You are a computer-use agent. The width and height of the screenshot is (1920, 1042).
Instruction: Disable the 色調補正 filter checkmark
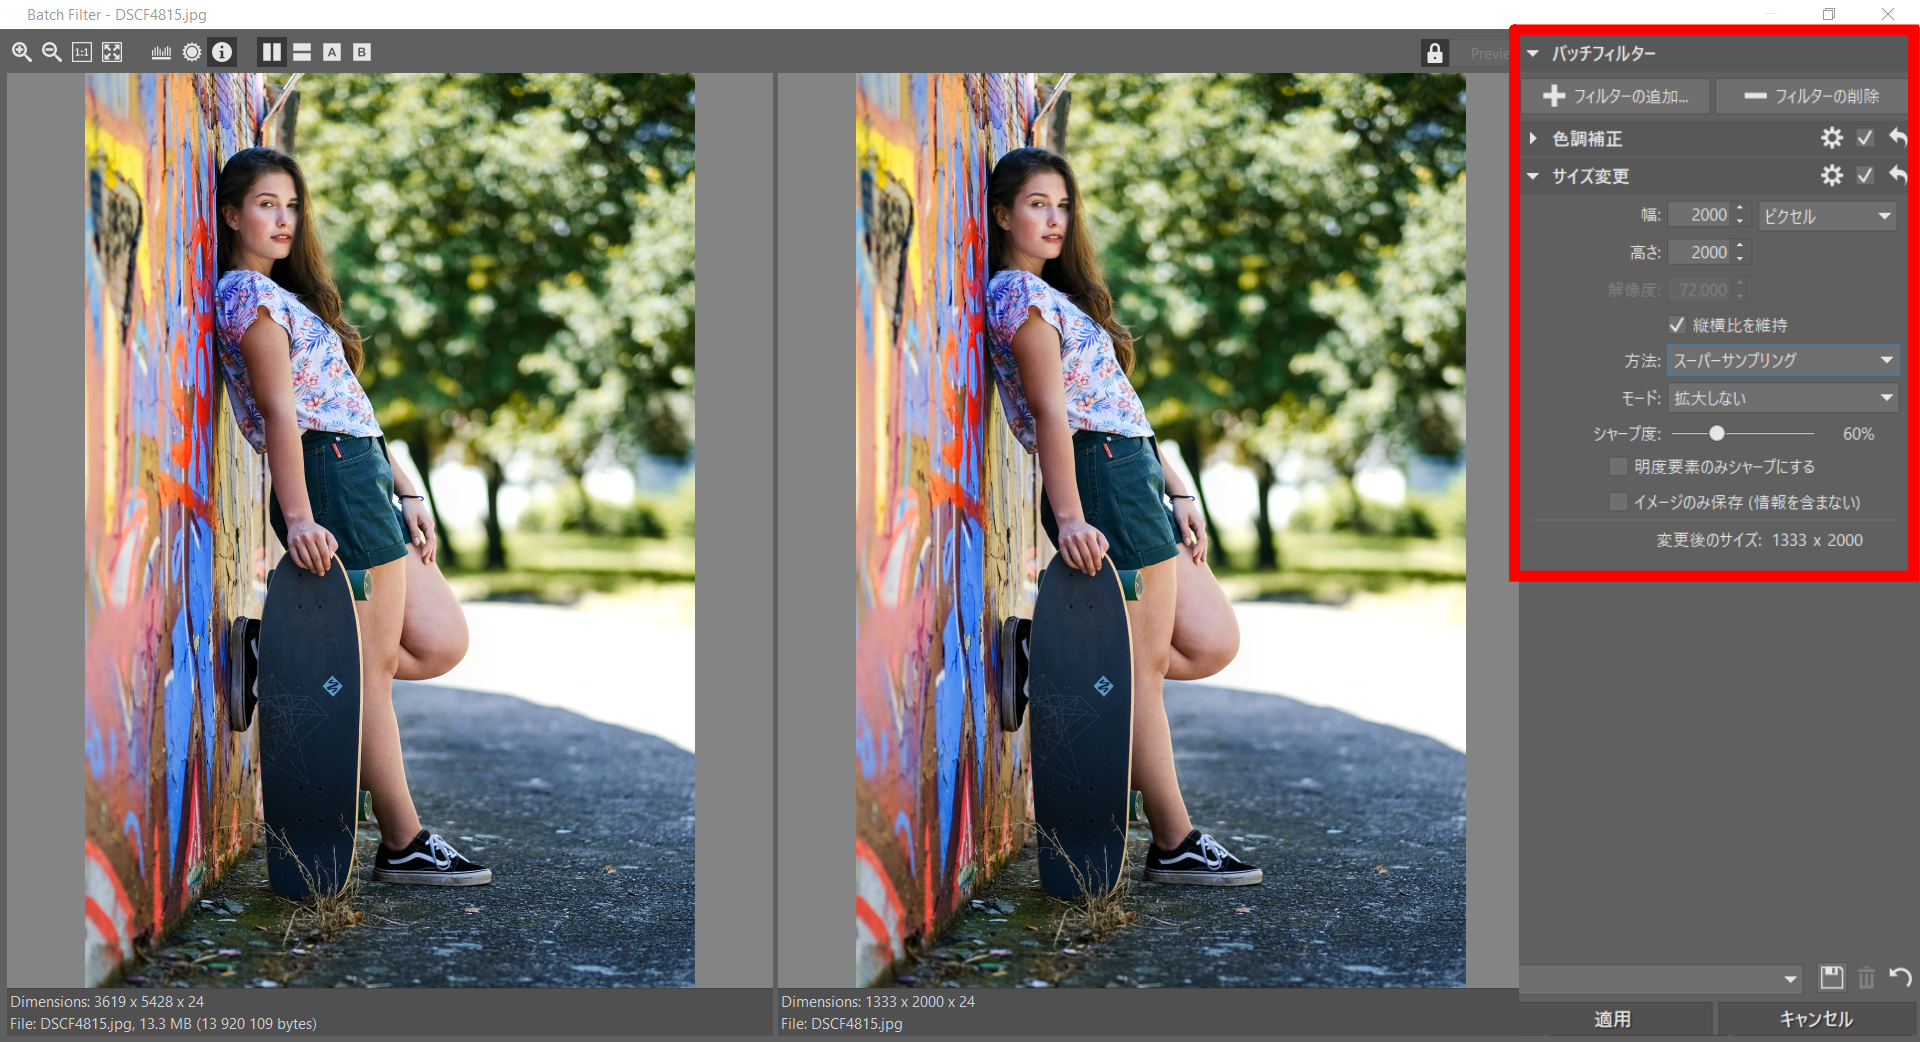click(x=1865, y=138)
